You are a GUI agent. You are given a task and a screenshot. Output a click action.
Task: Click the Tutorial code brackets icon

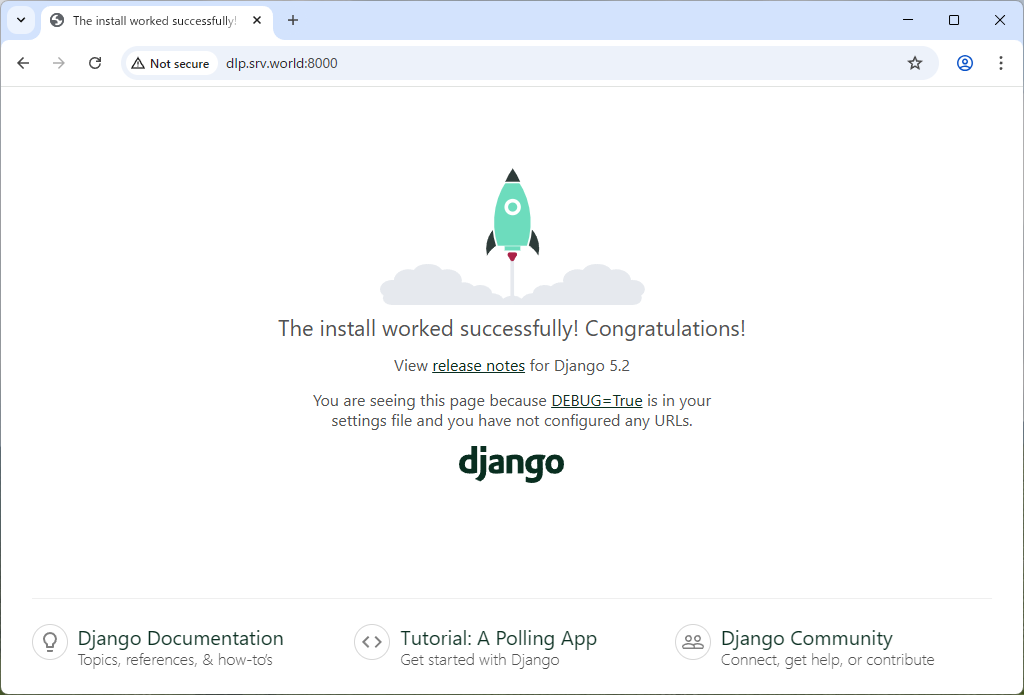click(371, 642)
